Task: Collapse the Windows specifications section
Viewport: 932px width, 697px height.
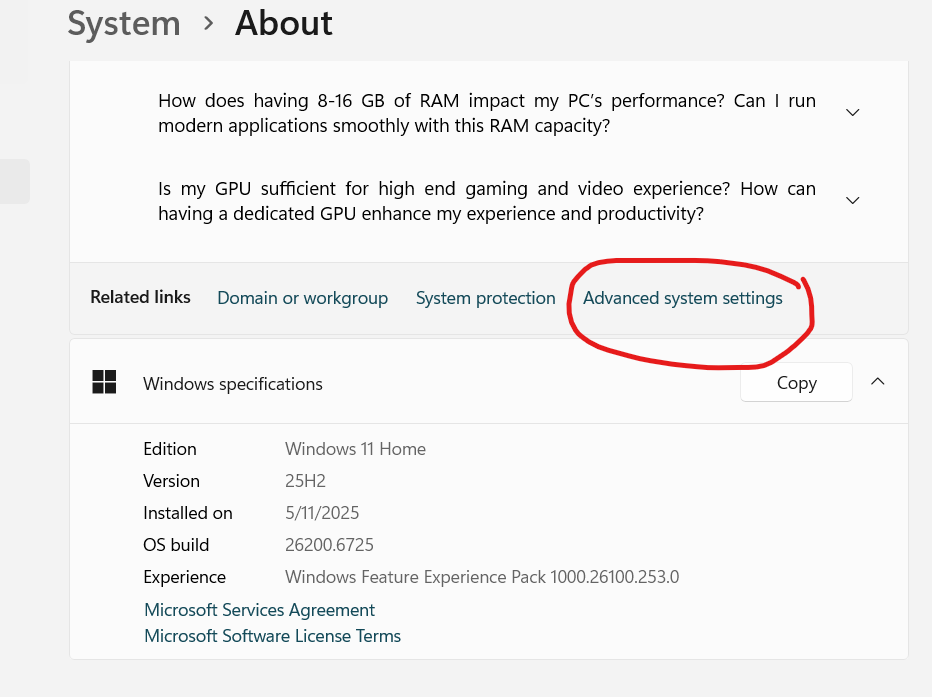Action: pos(877,381)
